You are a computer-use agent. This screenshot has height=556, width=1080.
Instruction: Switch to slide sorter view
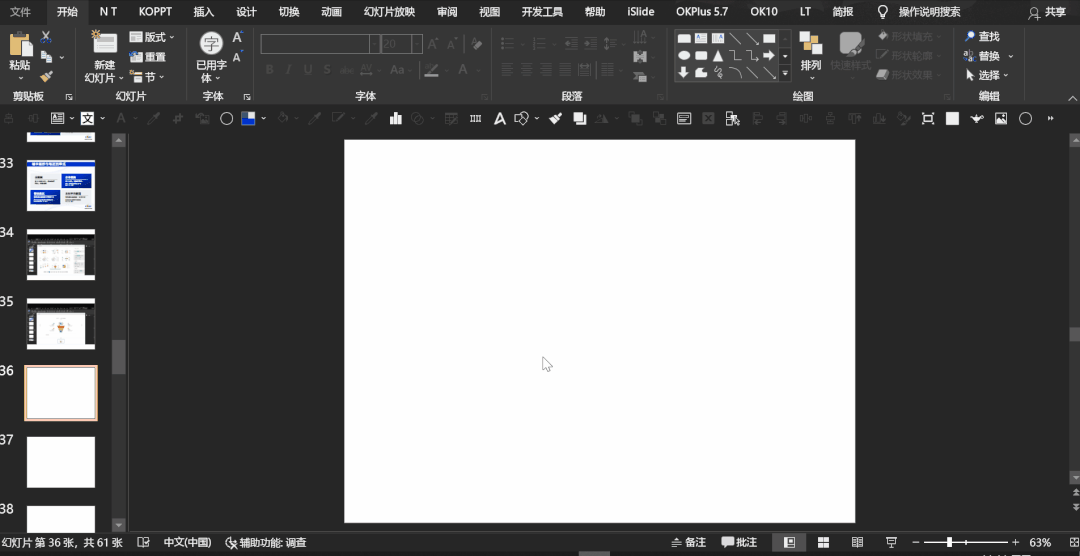823,542
